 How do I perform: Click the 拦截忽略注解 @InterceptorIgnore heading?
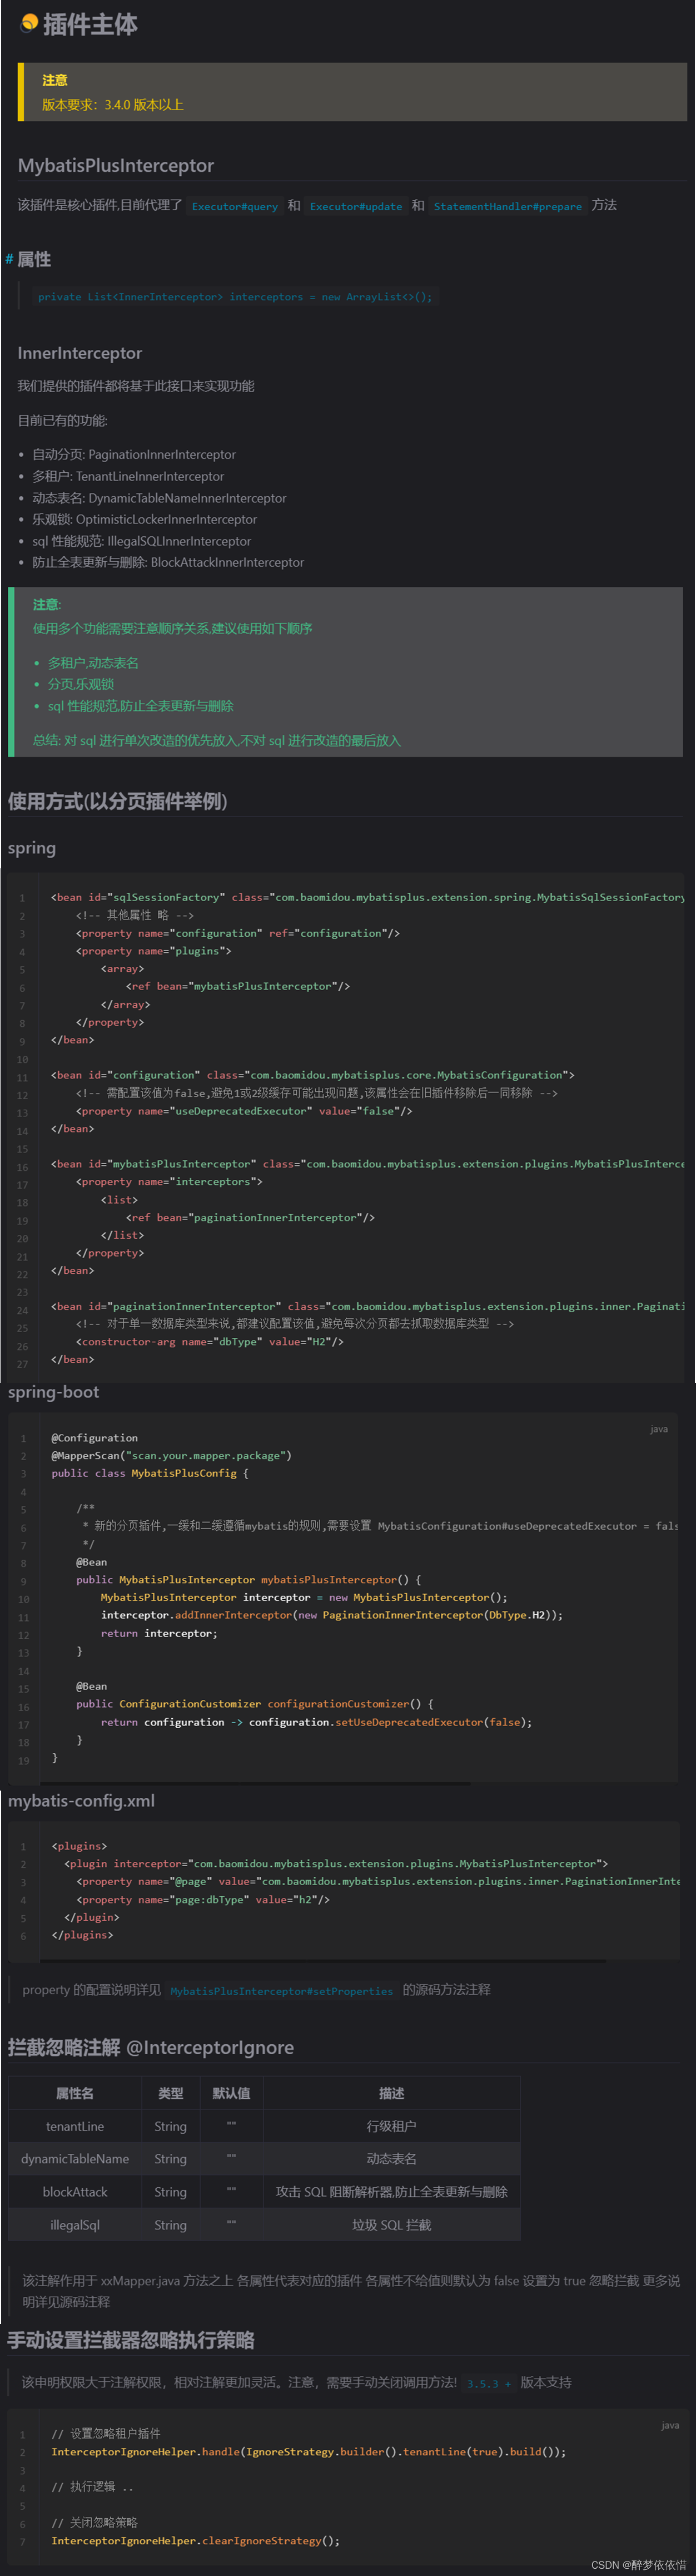(x=151, y=2048)
